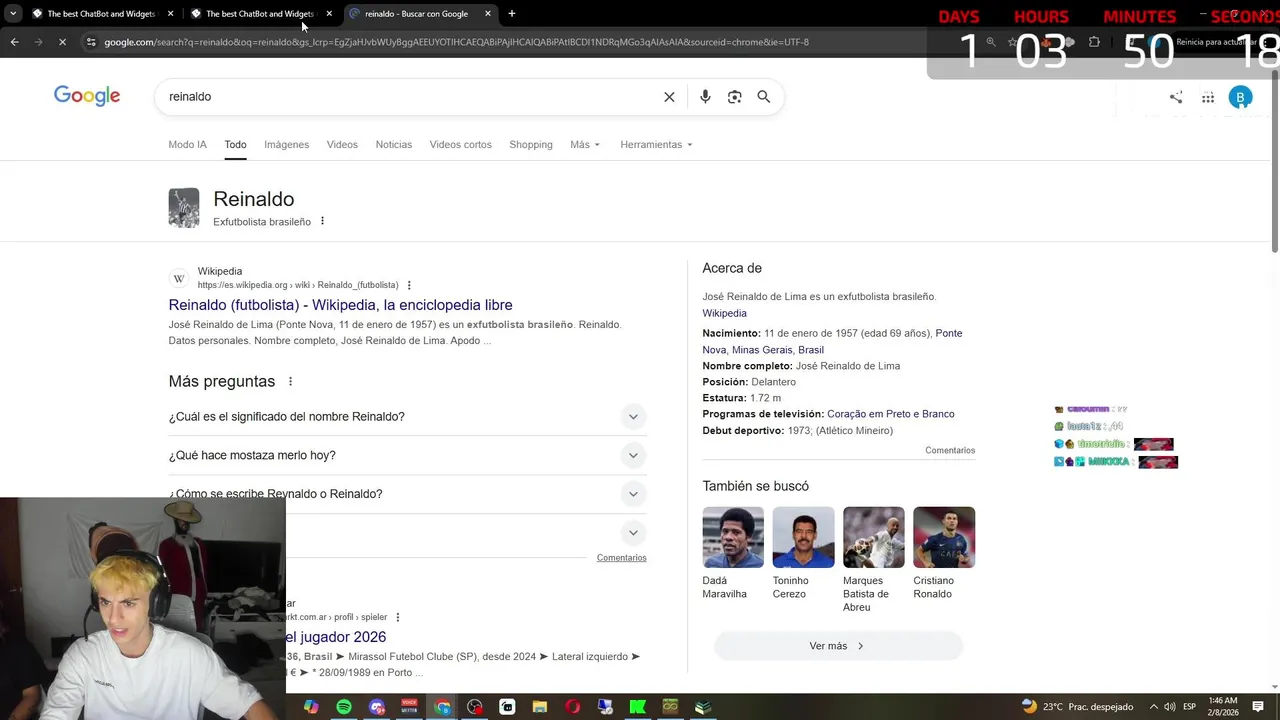Click Chrome icon in the taskbar
Image resolution: width=1280 pixels, height=720 pixels.
click(442, 707)
